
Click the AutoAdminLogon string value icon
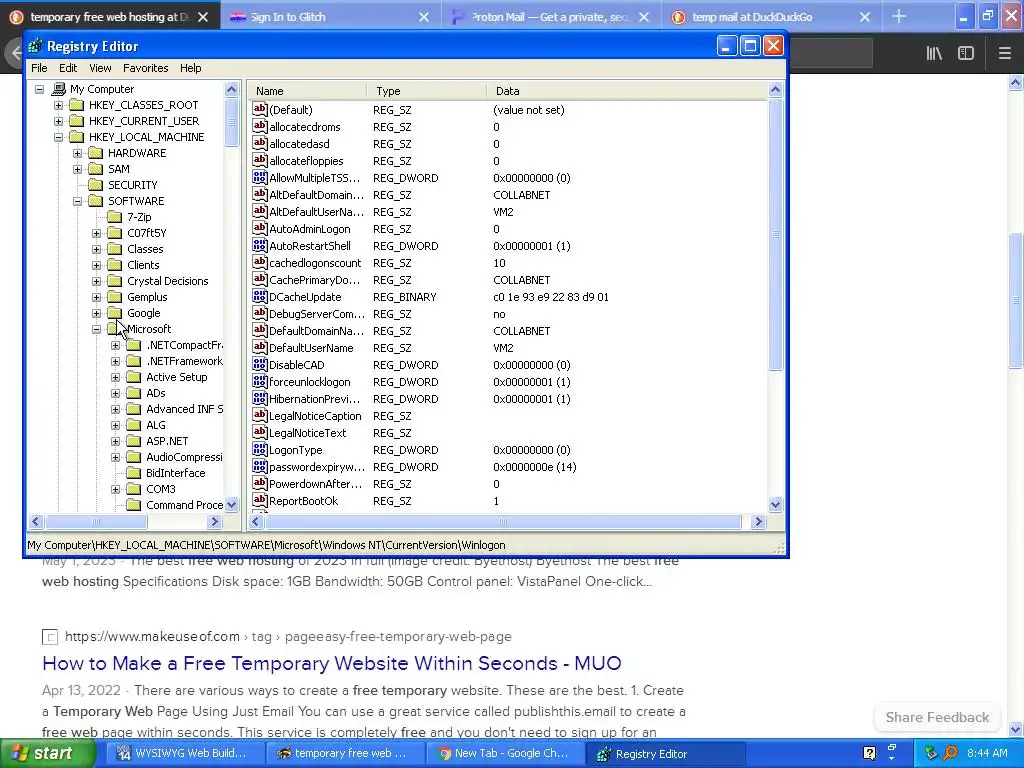point(260,228)
